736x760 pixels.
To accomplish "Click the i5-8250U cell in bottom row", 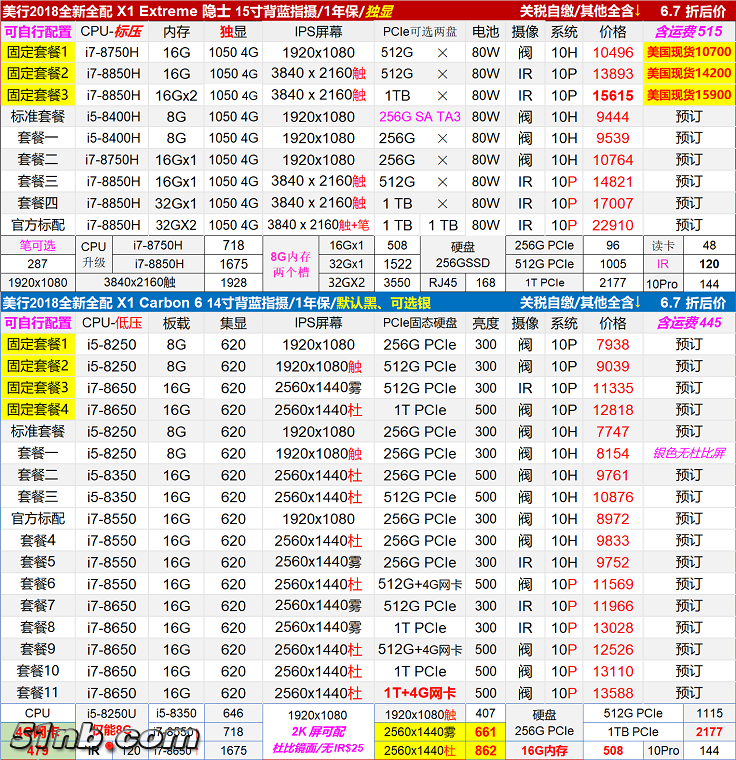I will [112, 713].
